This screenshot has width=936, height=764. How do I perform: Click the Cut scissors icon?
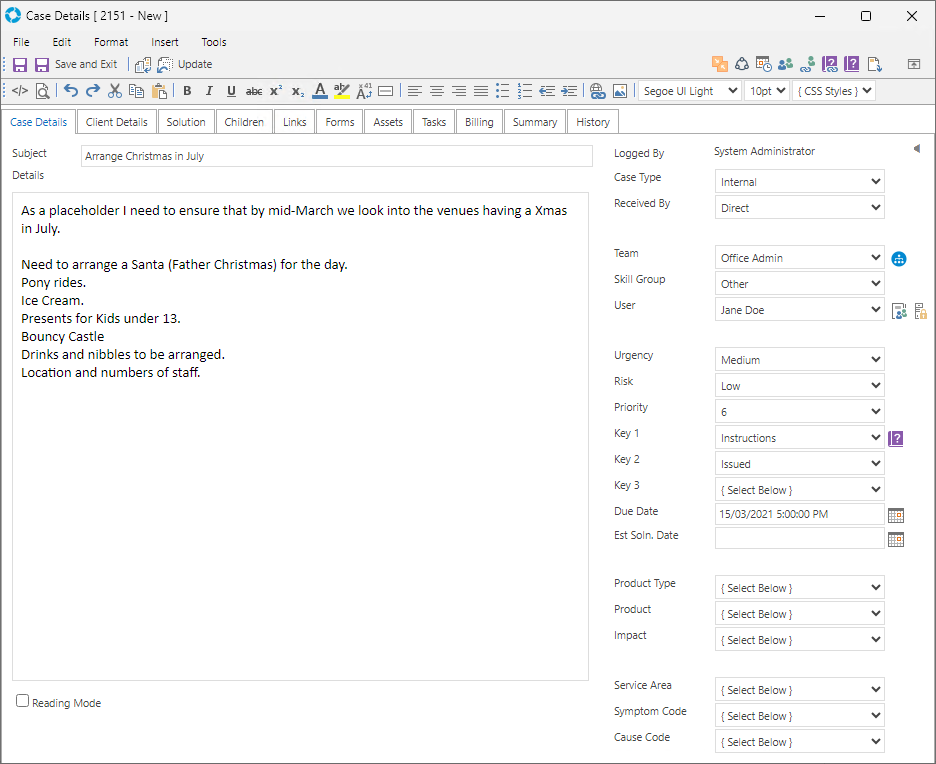click(x=115, y=91)
